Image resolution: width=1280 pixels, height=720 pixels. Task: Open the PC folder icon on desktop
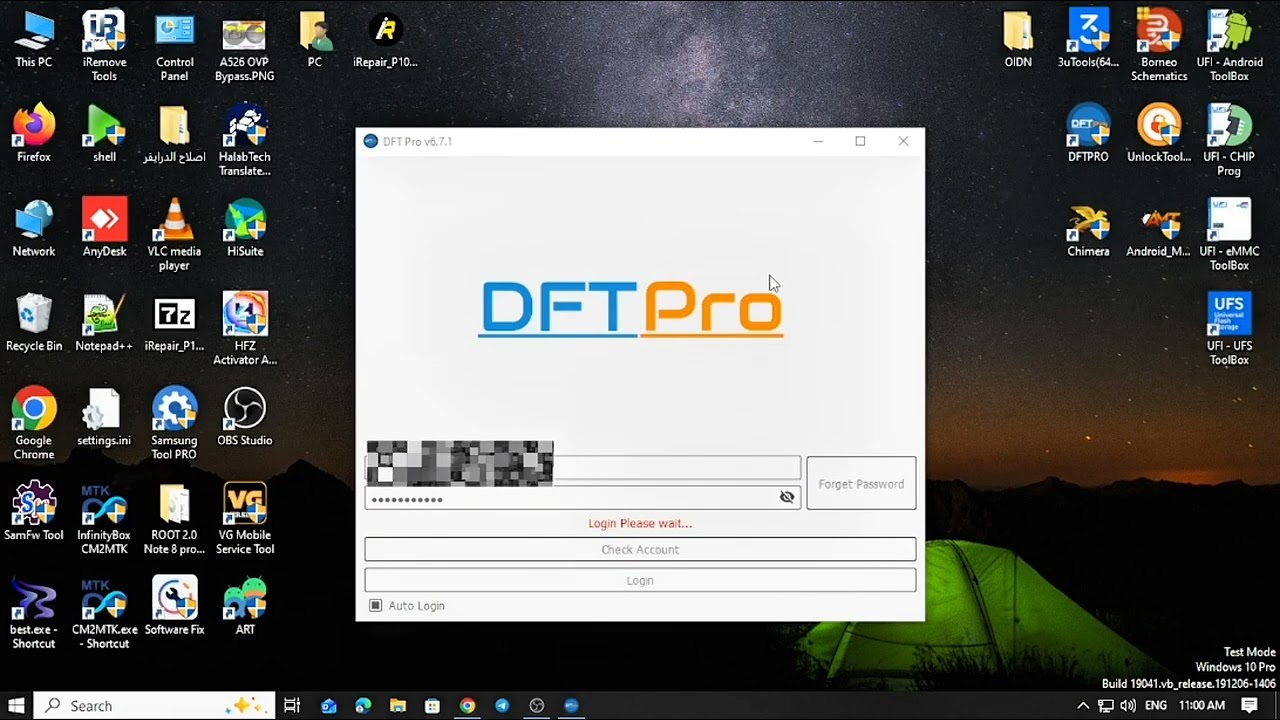pos(315,40)
